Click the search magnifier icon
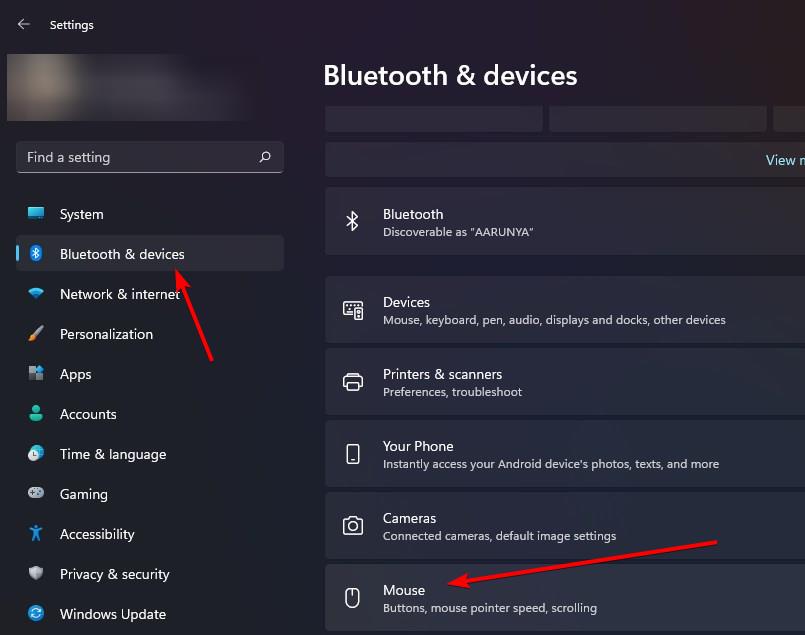805x635 pixels. (x=265, y=157)
